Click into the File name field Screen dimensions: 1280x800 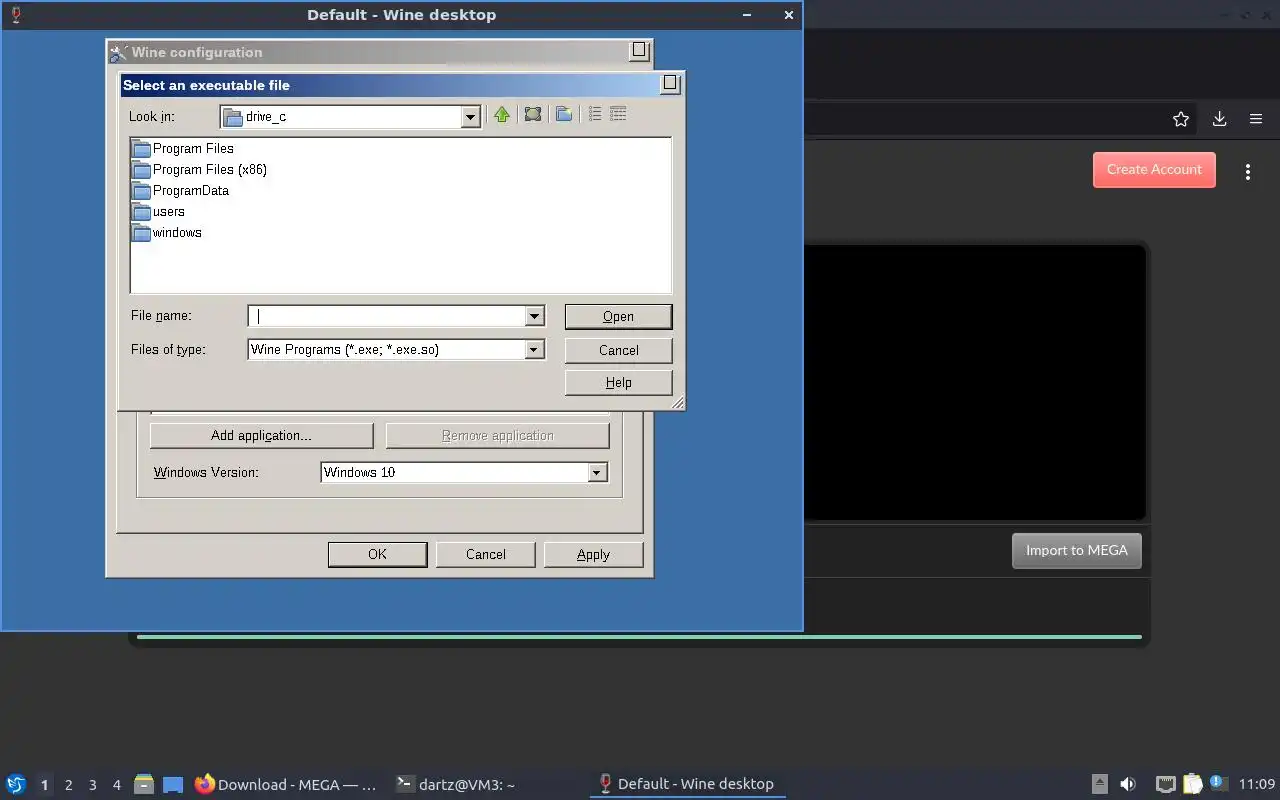[387, 316]
